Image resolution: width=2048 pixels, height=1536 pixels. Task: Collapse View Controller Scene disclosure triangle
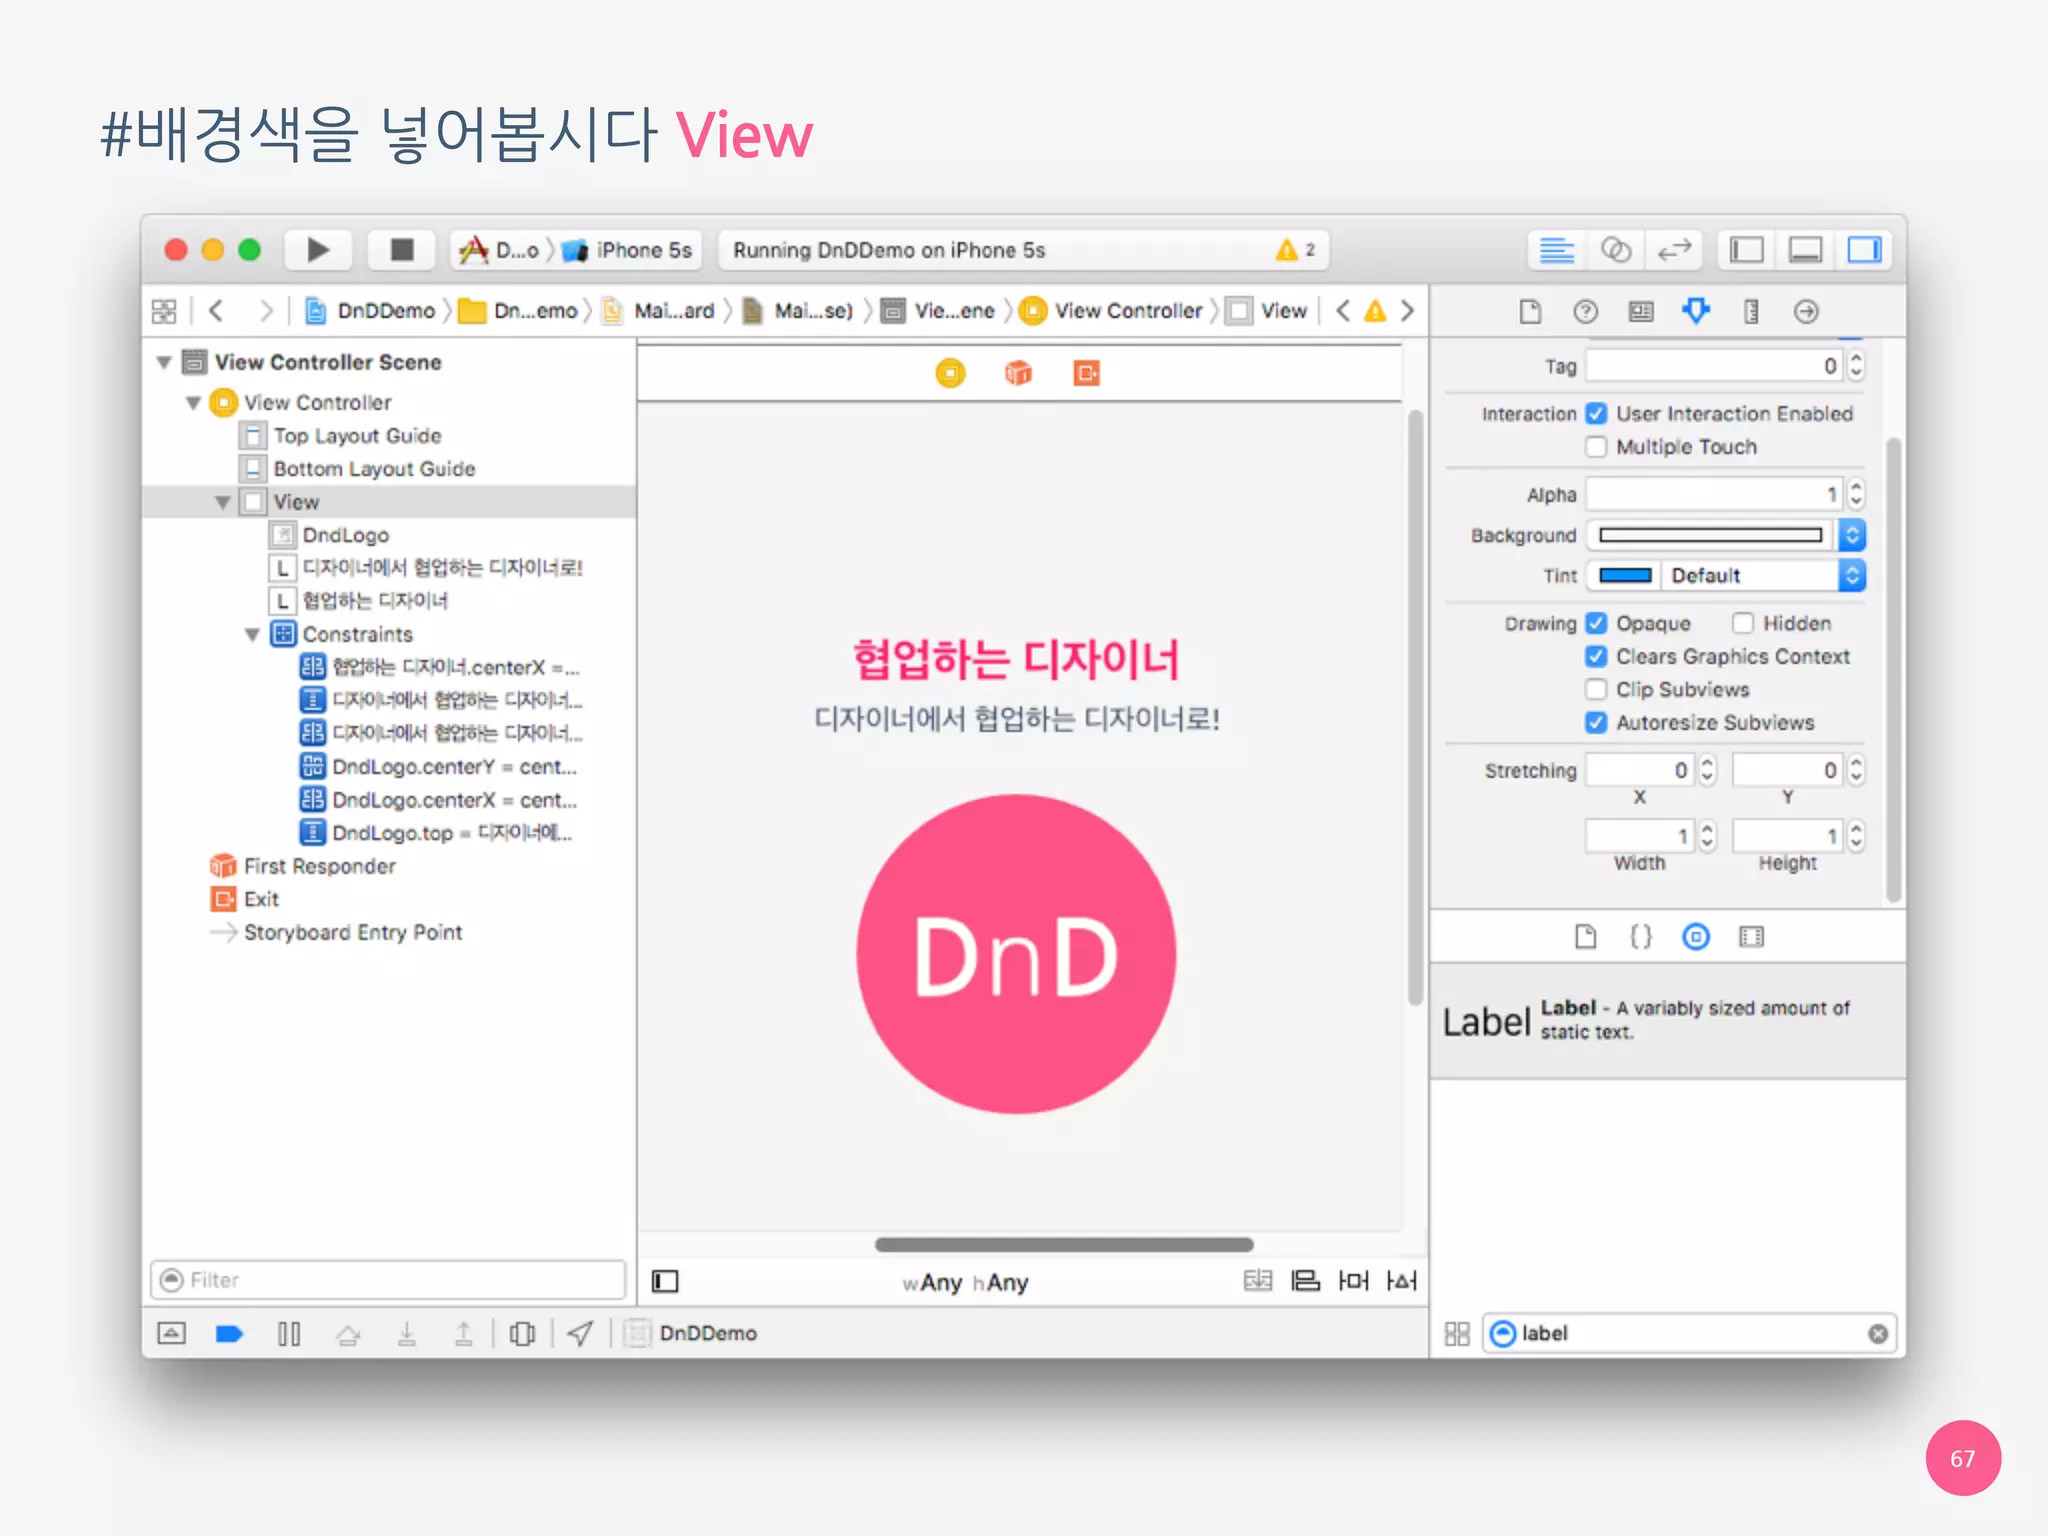click(x=164, y=362)
